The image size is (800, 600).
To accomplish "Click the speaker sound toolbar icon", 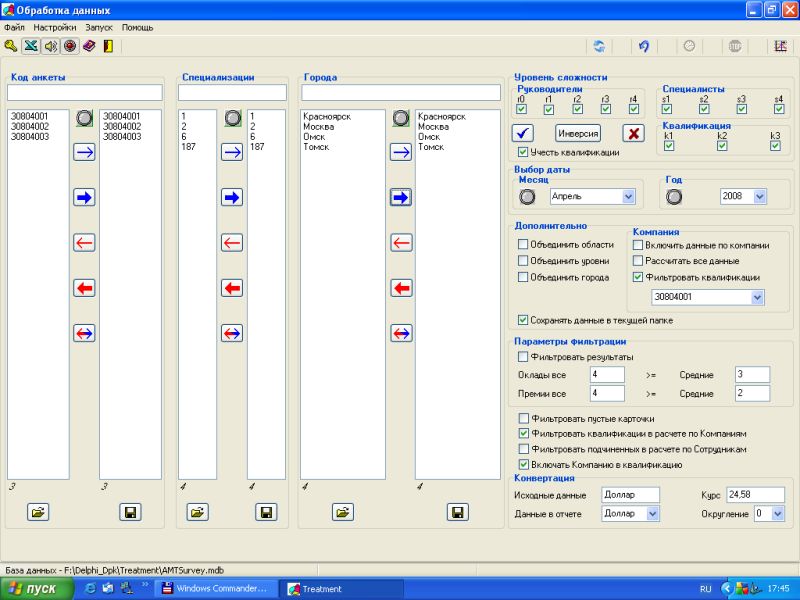I will (x=50, y=46).
